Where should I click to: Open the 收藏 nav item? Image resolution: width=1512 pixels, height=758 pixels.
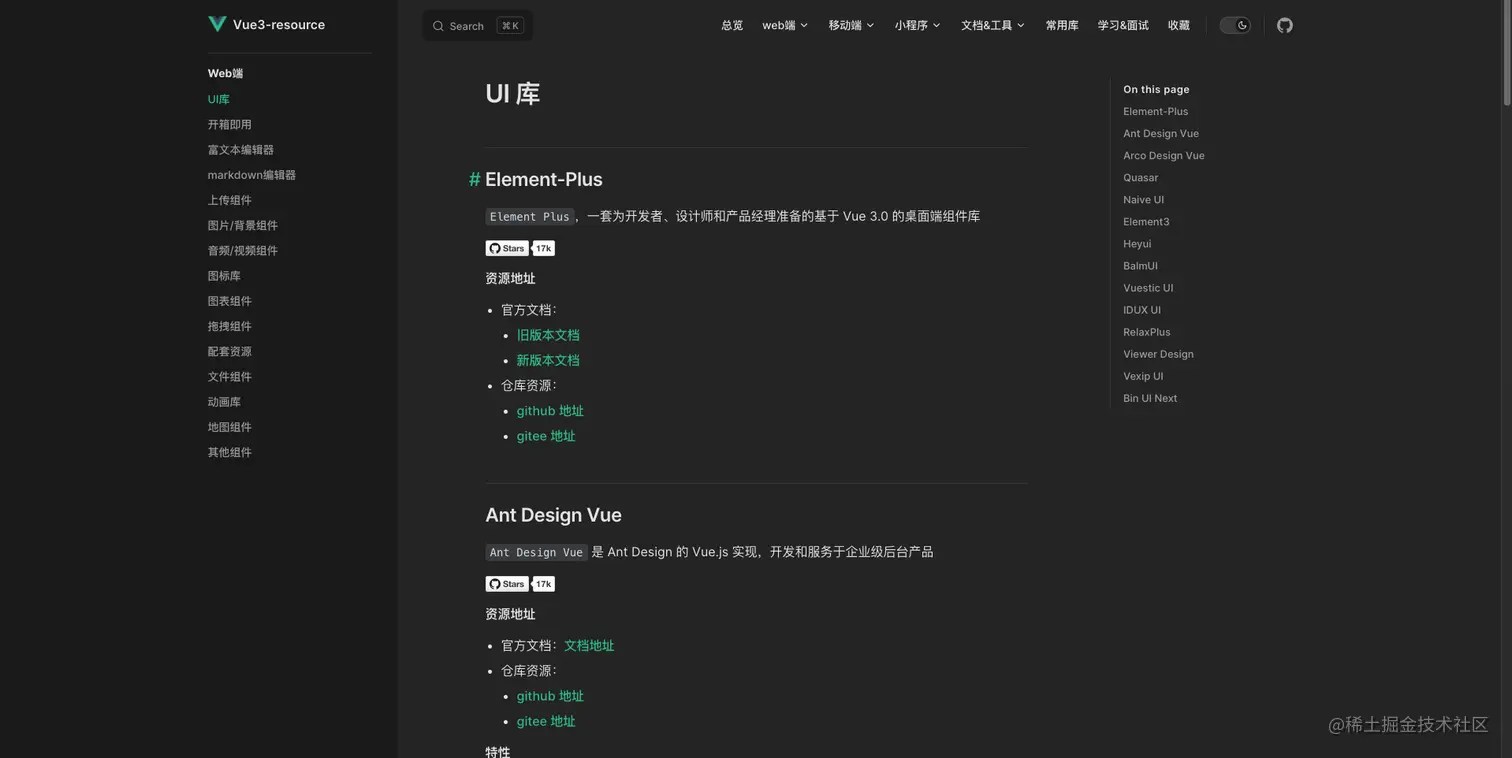click(x=1179, y=25)
